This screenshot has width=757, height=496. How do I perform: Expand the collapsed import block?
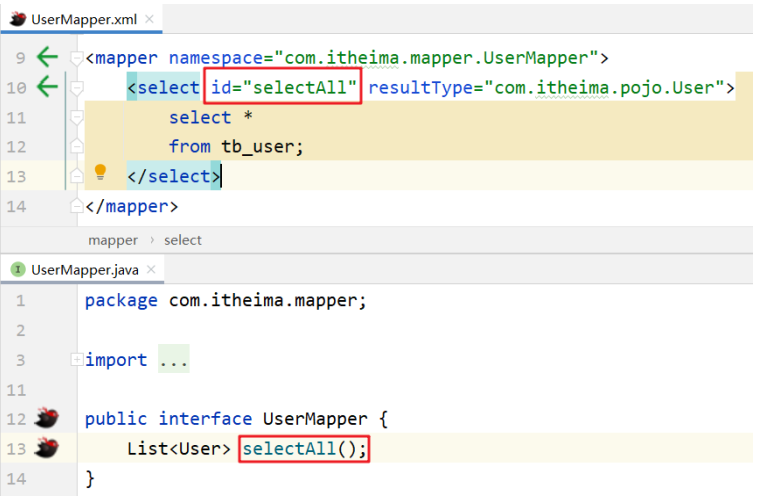point(76,359)
